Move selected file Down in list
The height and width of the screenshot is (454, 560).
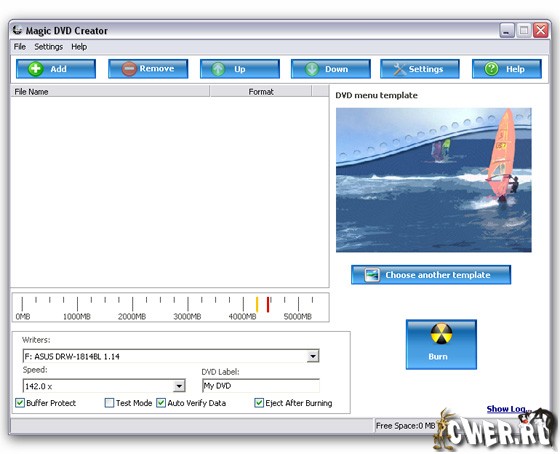click(331, 69)
